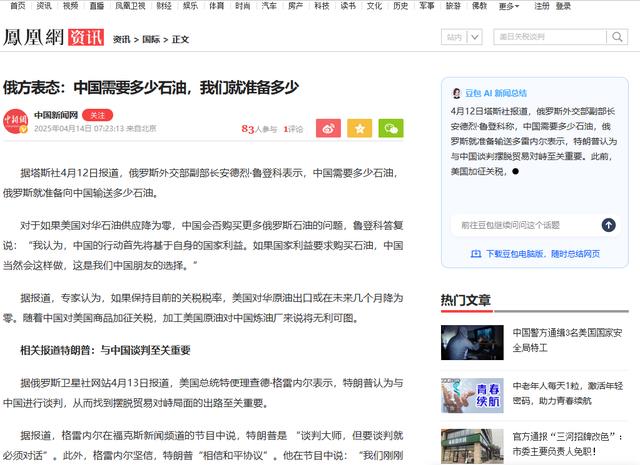
Task: Share article to Weibo
Action: [328, 128]
